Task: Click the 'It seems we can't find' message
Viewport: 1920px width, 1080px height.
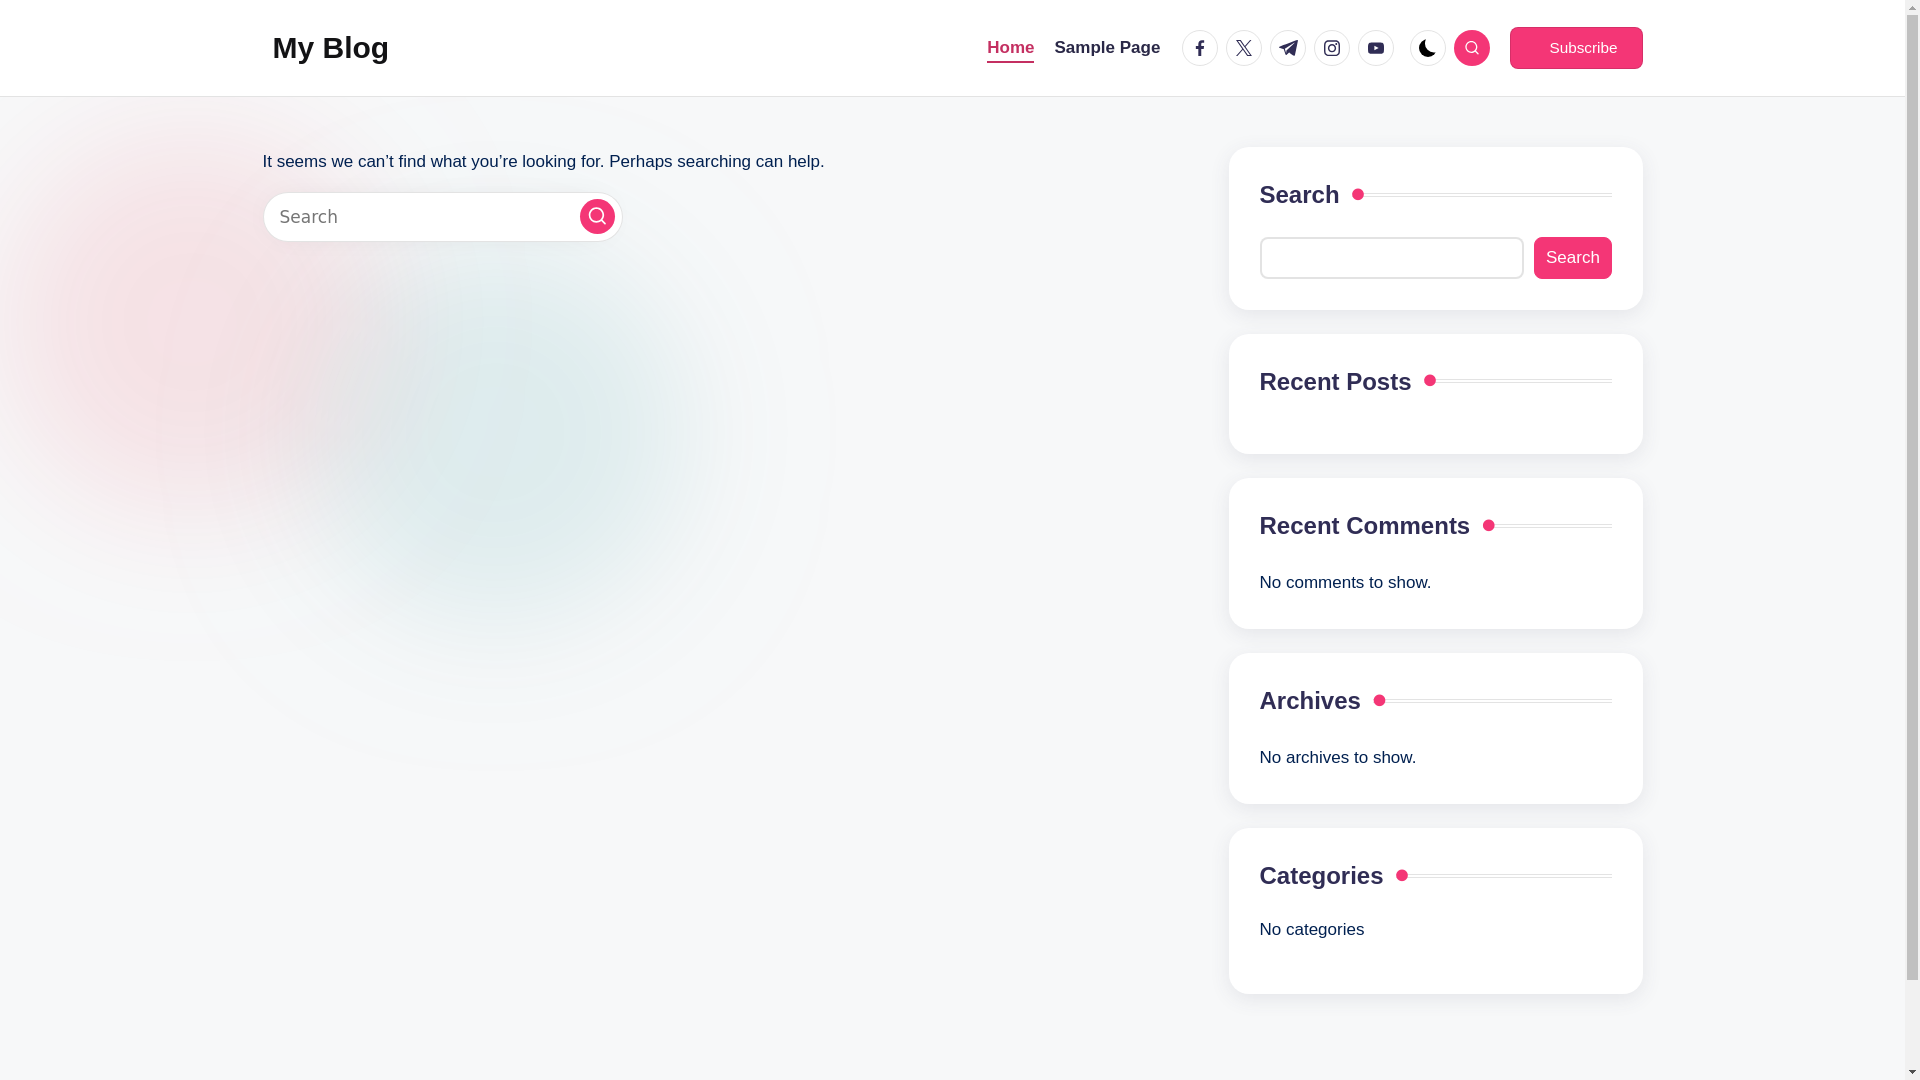Action: click(543, 161)
